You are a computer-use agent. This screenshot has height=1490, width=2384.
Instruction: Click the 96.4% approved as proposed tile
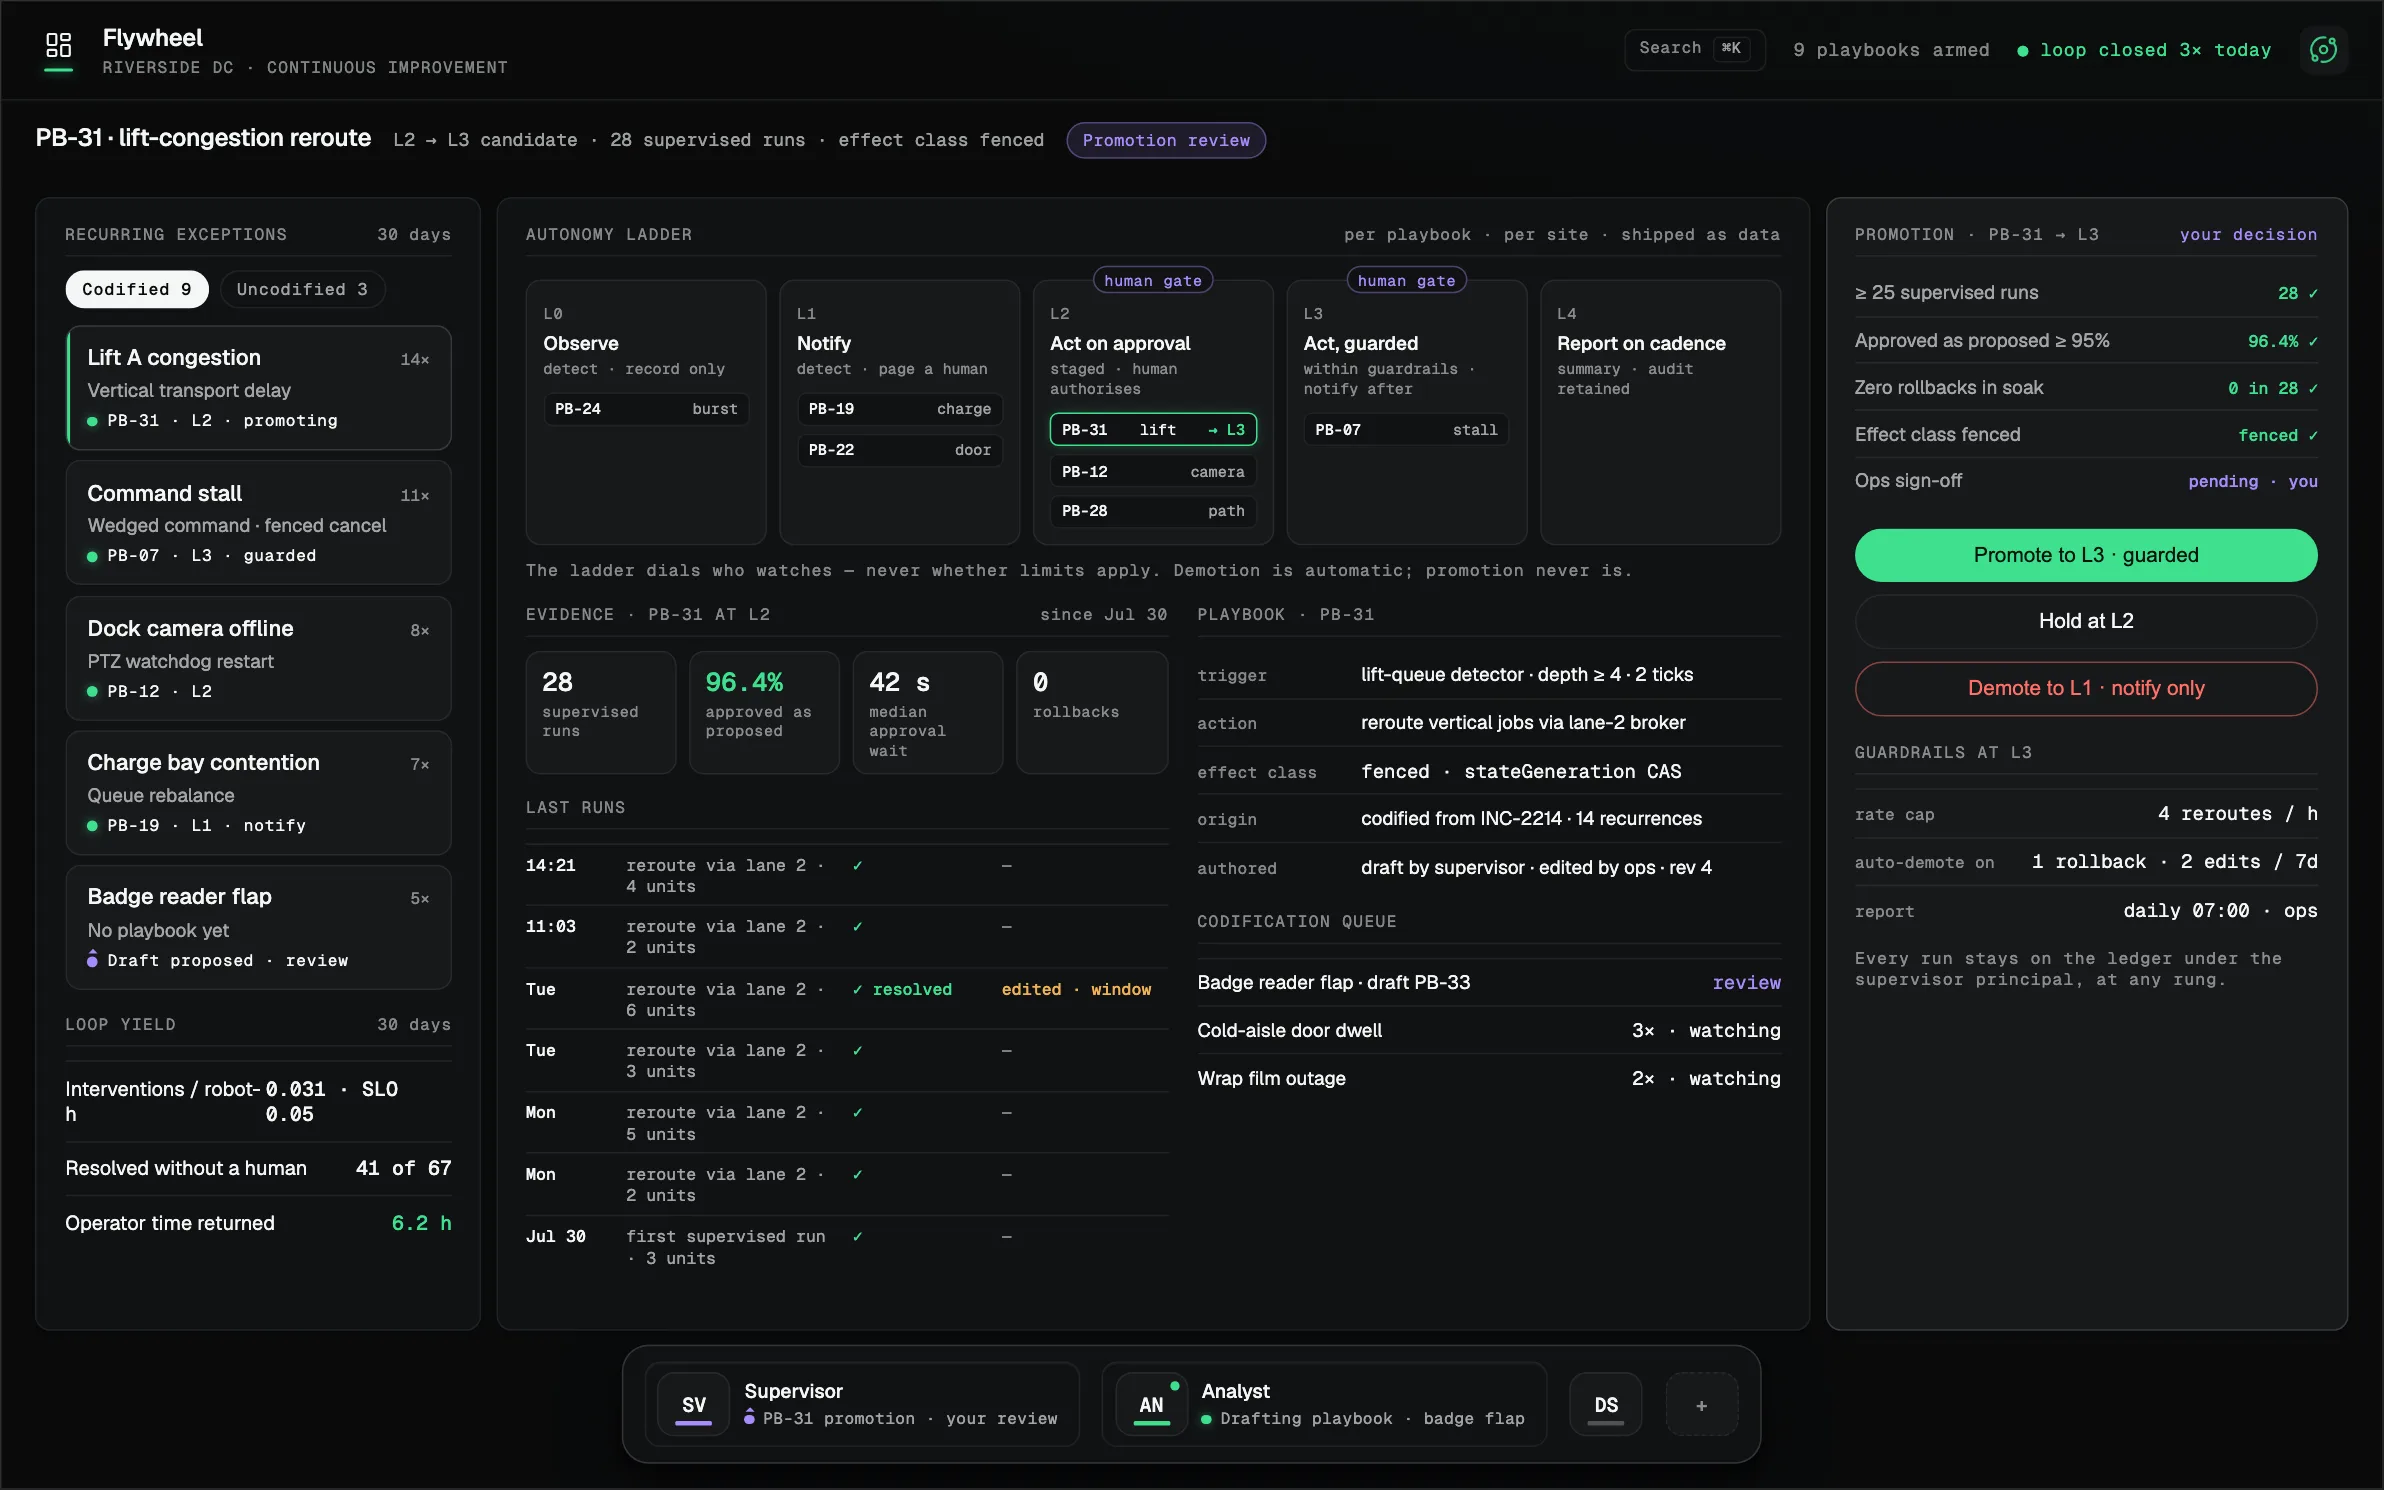(764, 713)
